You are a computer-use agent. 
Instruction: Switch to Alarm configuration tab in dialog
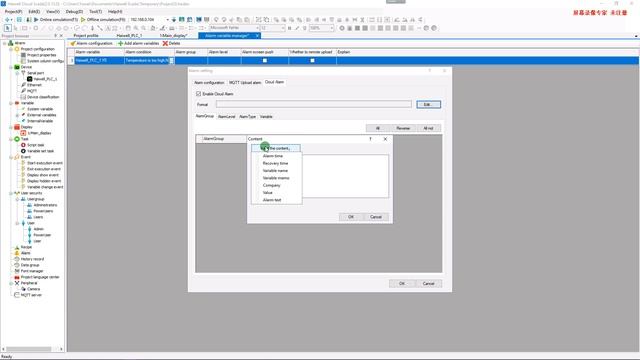click(x=209, y=82)
